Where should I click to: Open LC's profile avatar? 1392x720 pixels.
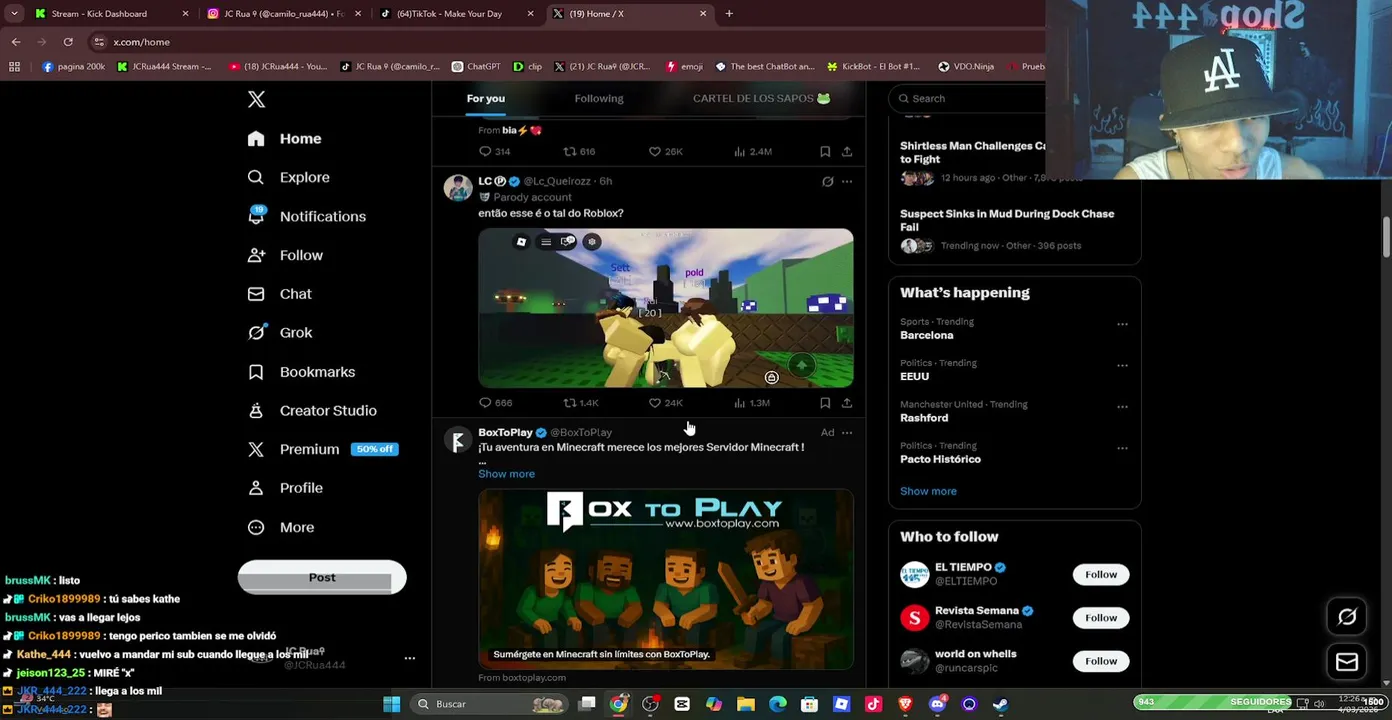(458, 188)
